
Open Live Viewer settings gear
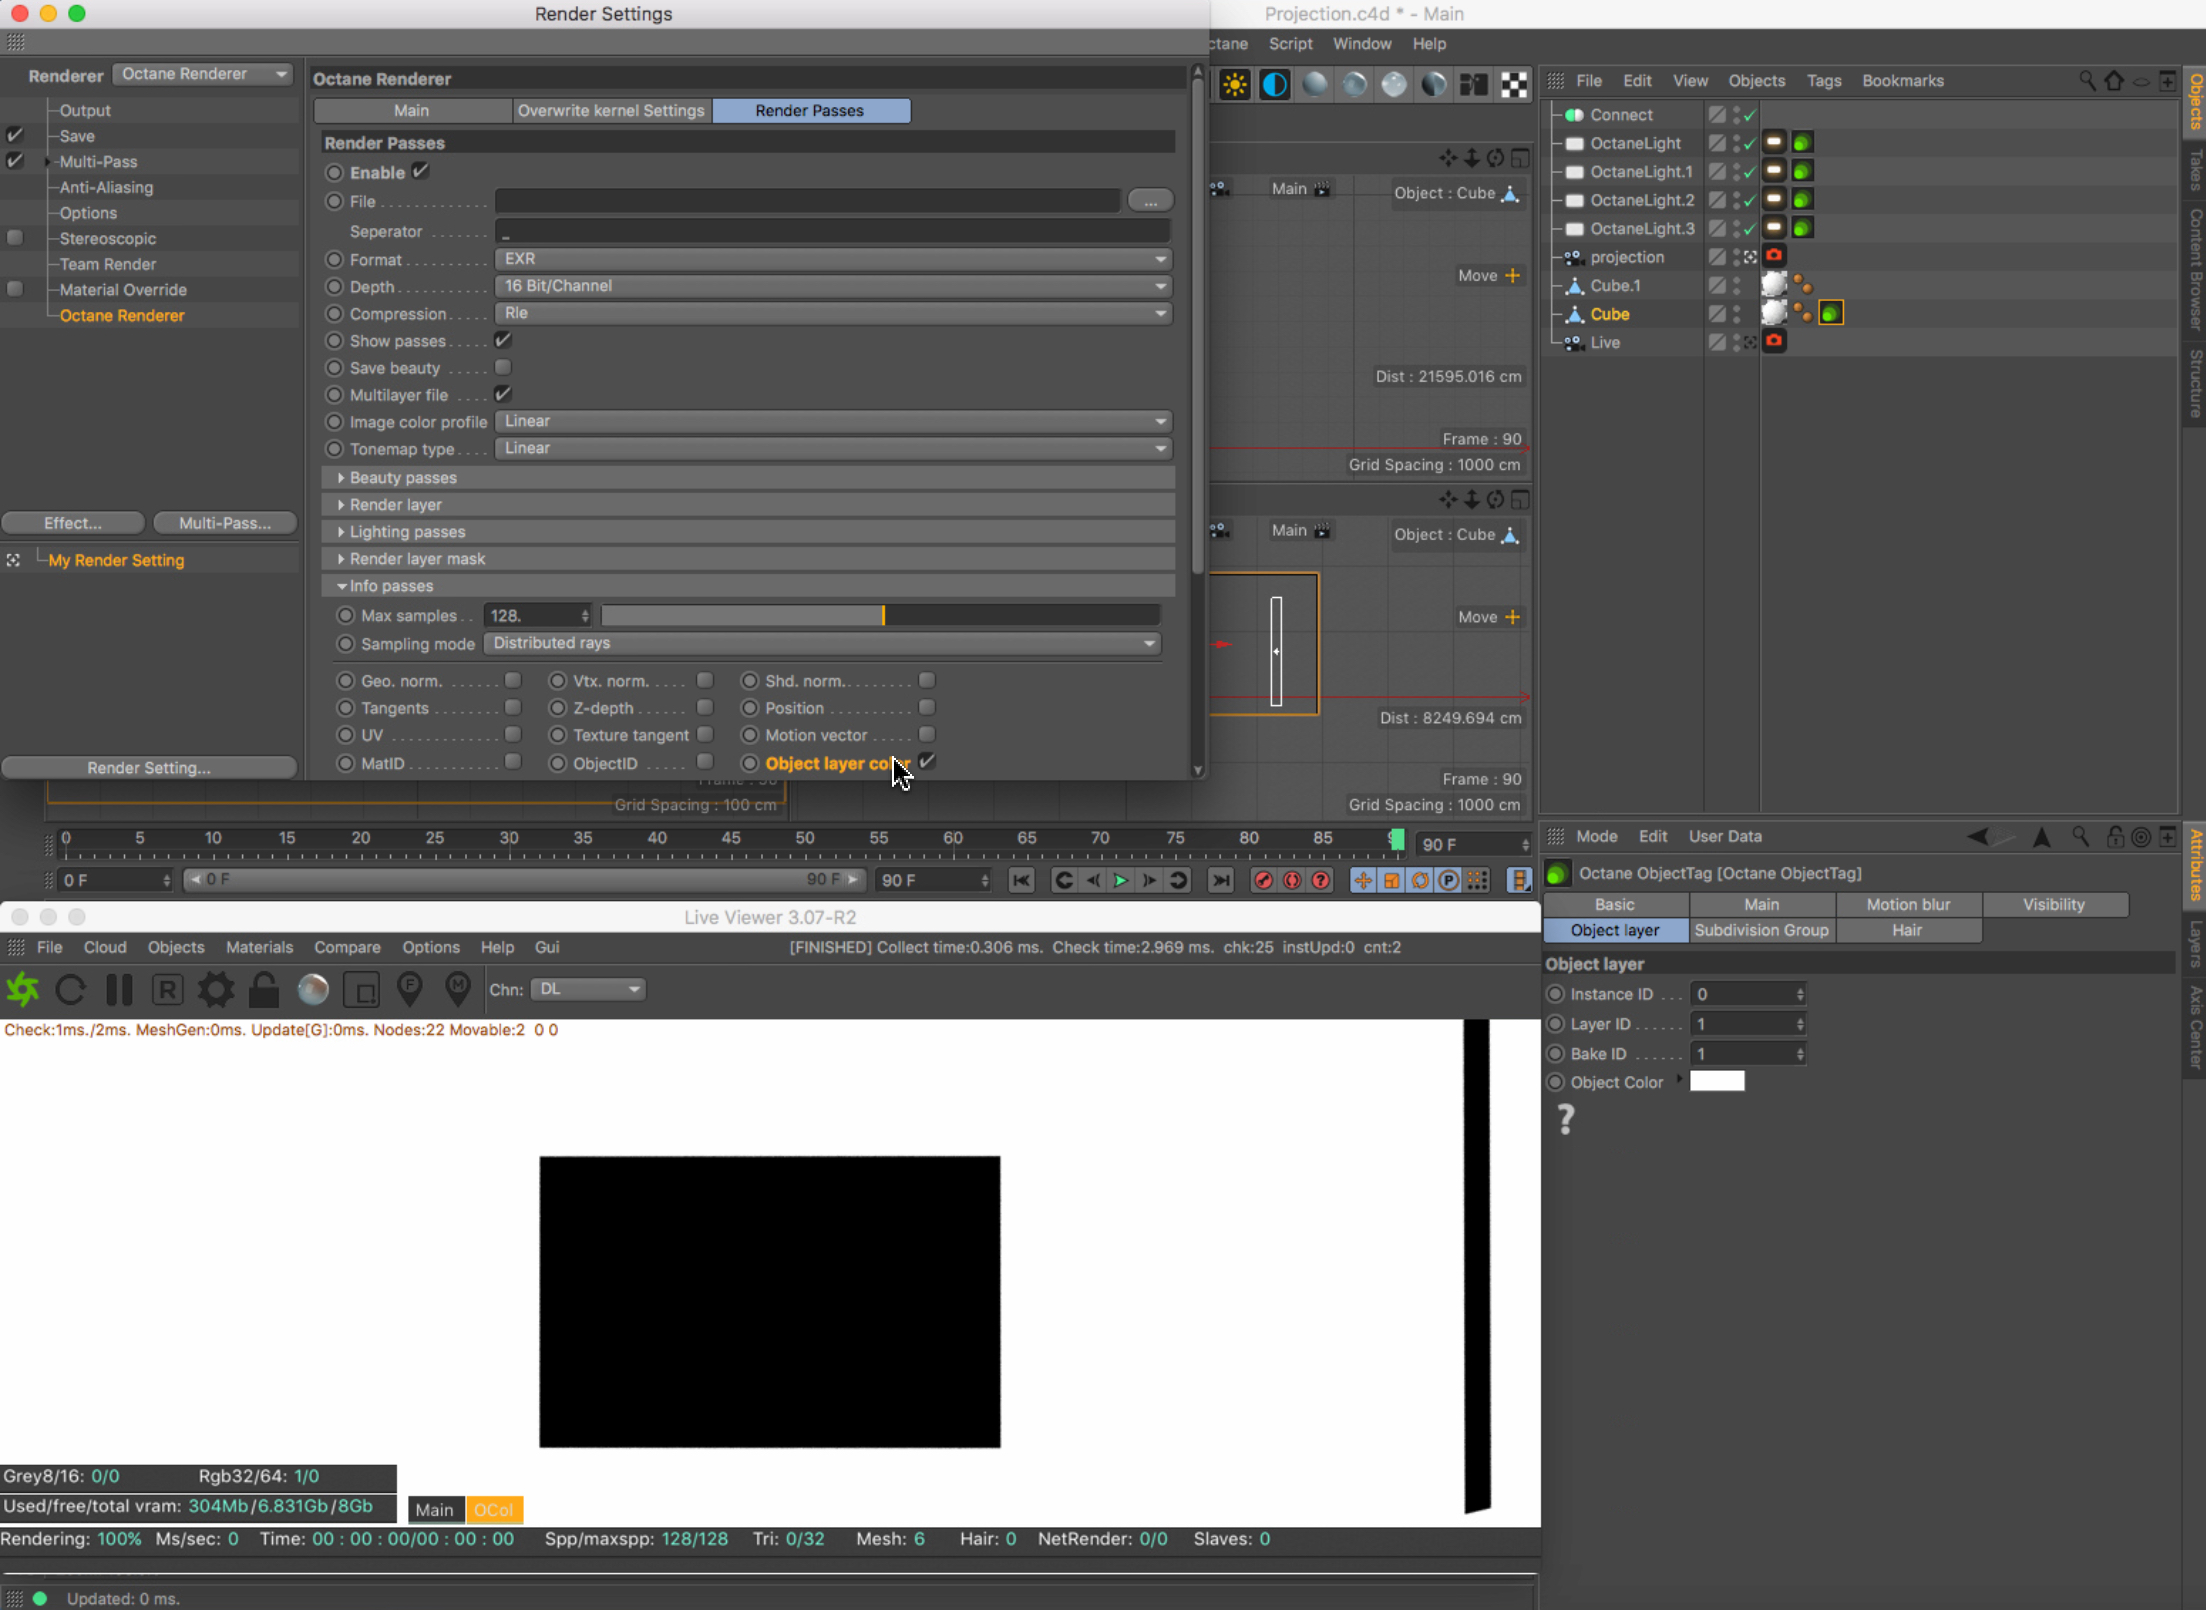(x=215, y=990)
